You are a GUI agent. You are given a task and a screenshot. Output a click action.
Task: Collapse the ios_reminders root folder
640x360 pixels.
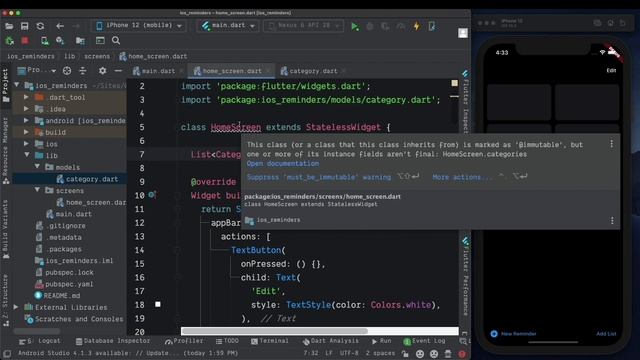click(x=17, y=85)
